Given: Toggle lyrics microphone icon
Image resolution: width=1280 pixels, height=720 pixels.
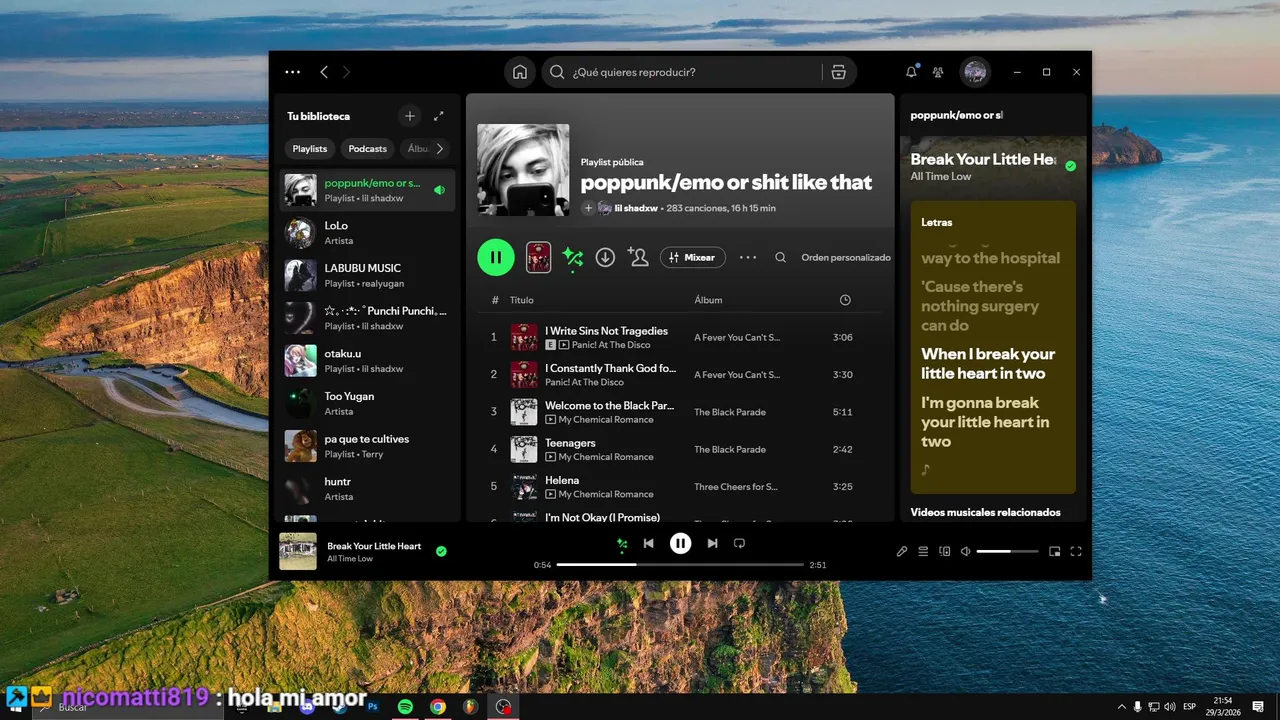Looking at the screenshot, I should tap(902, 551).
